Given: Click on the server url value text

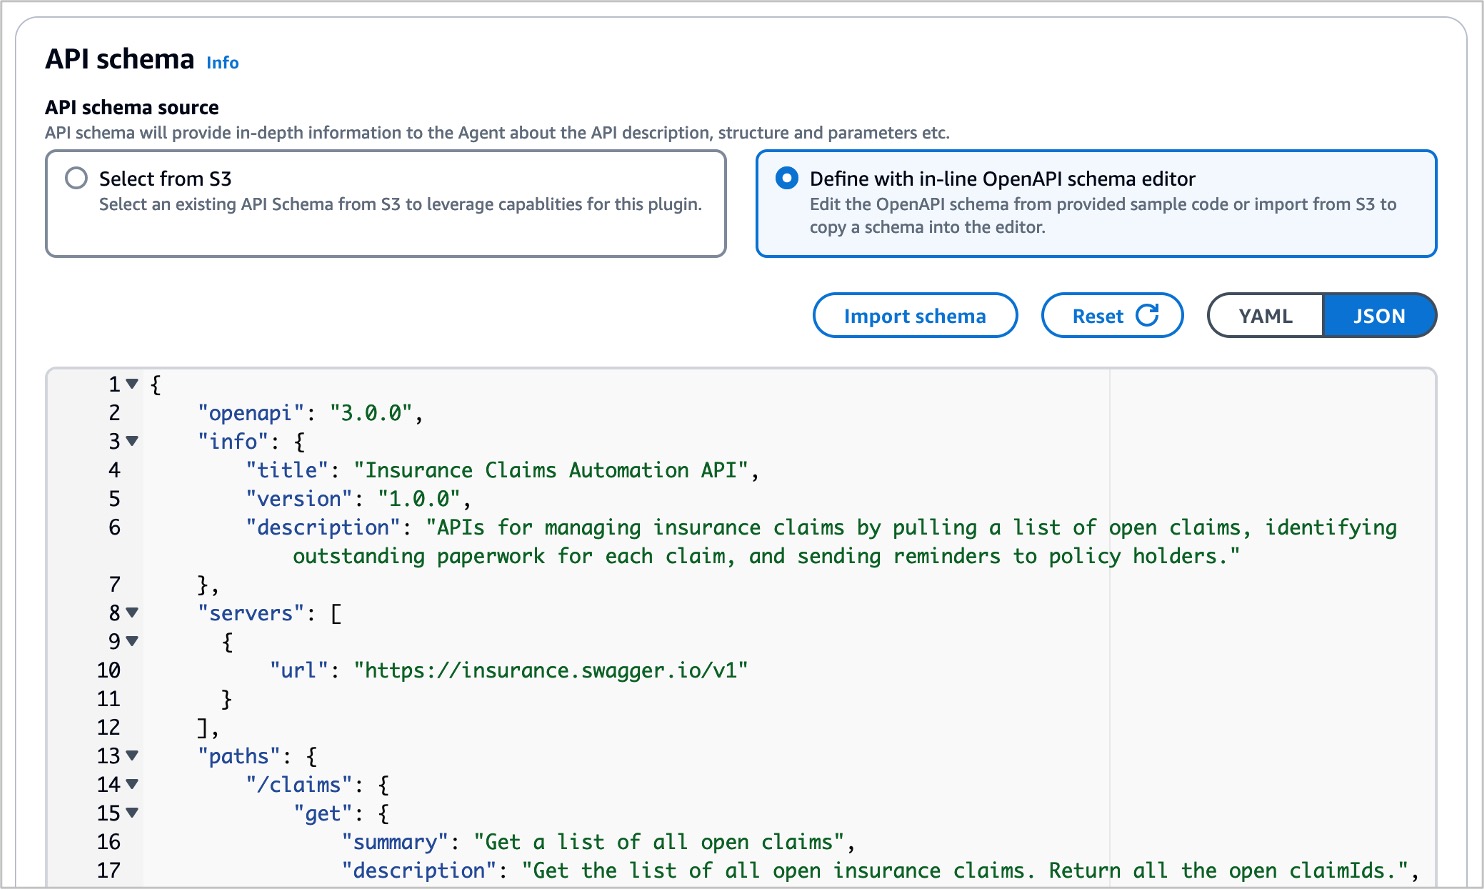Looking at the screenshot, I should [x=550, y=671].
